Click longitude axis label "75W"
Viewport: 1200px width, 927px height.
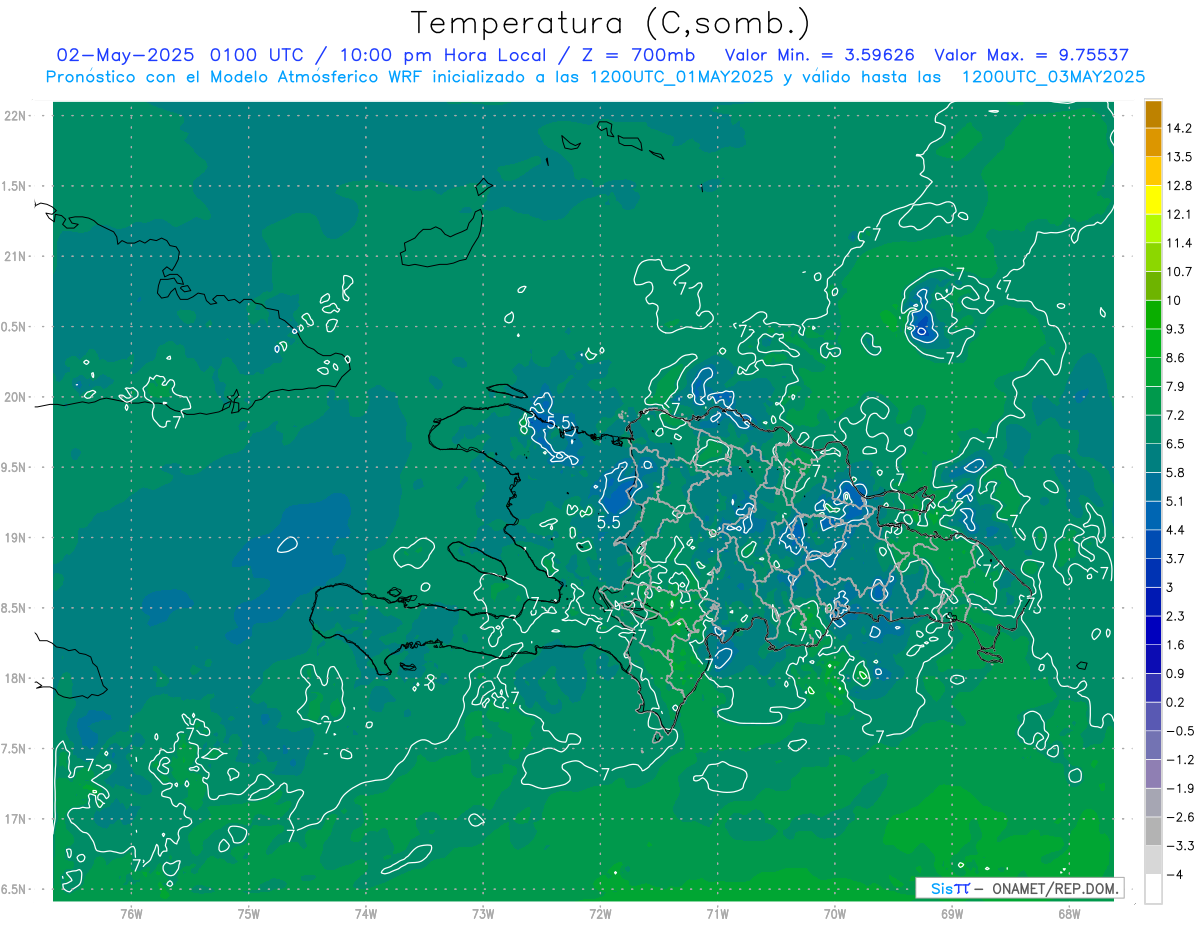[x=249, y=914]
